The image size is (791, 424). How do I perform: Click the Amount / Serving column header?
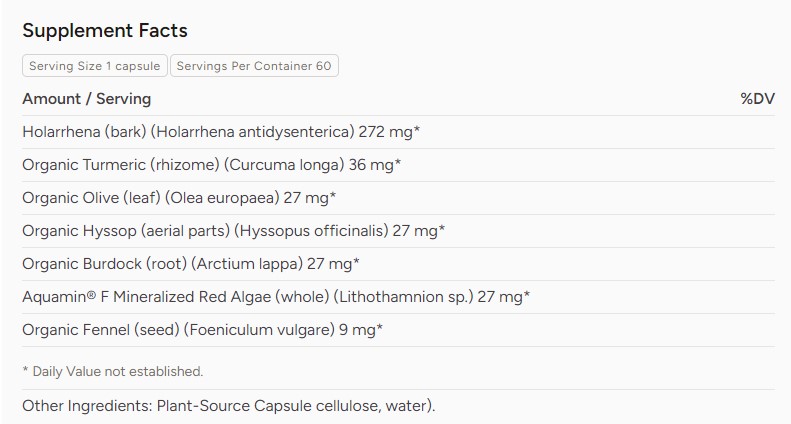pyautogui.click(x=87, y=99)
